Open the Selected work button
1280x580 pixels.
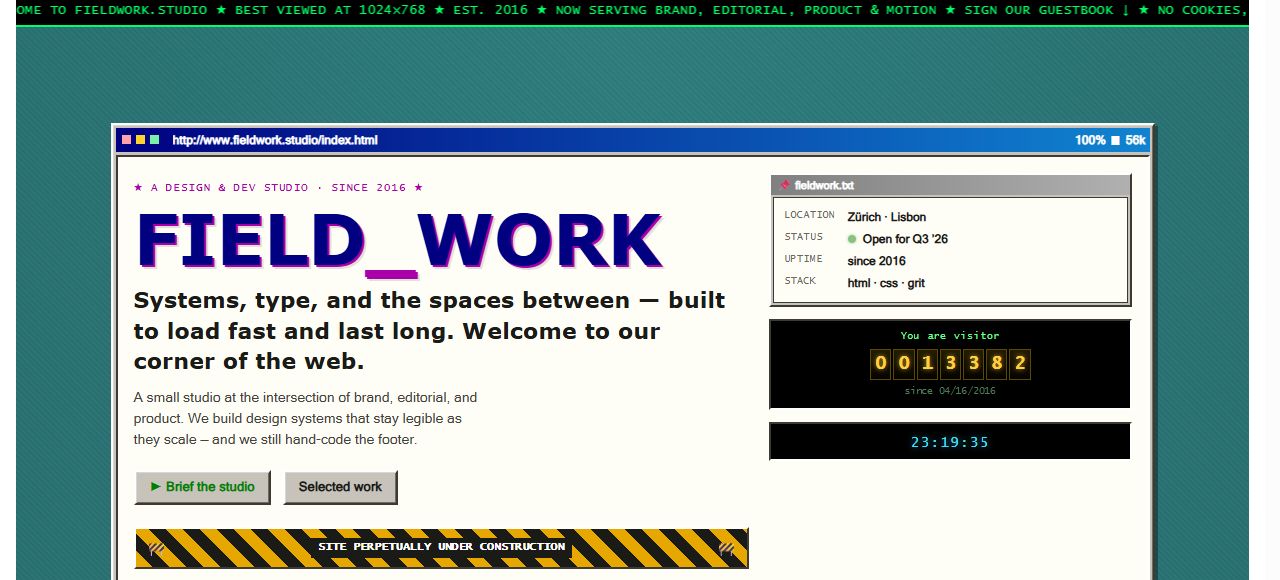coord(341,487)
